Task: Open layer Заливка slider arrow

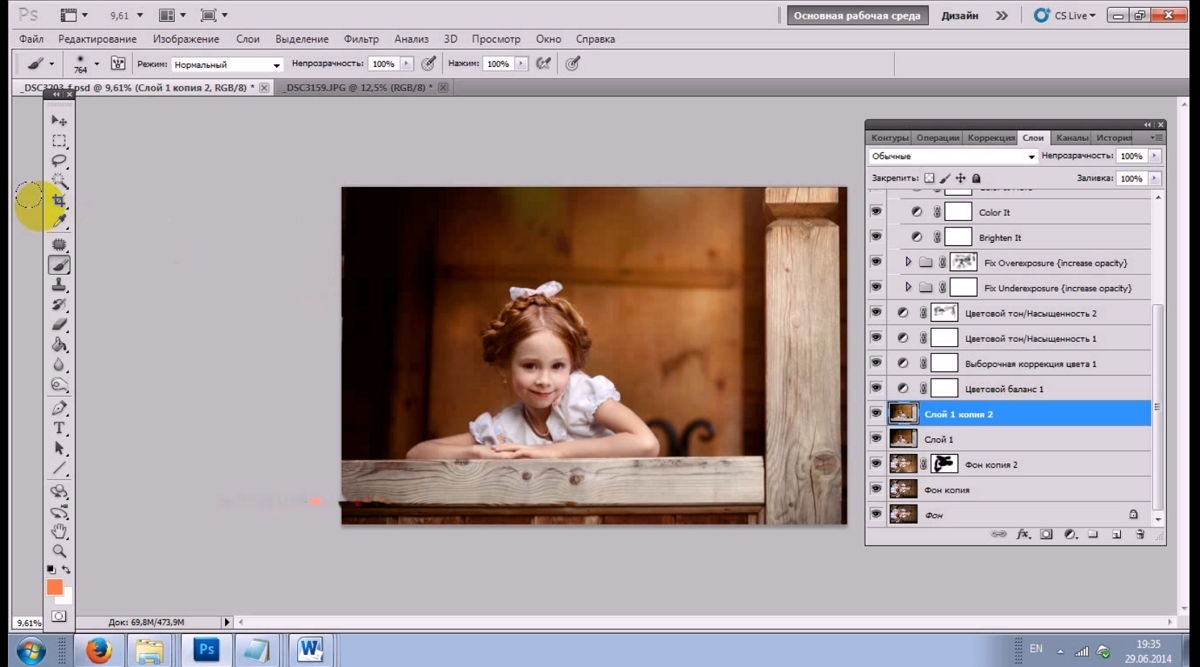Action: (1156, 178)
